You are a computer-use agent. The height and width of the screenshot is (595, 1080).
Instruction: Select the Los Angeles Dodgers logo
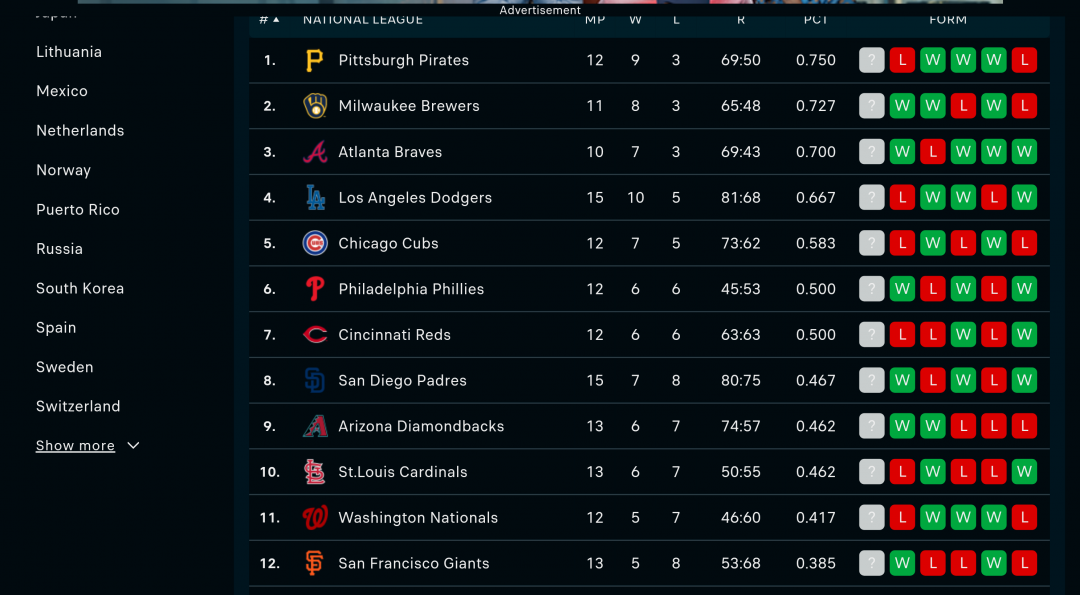(x=315, y=198)
